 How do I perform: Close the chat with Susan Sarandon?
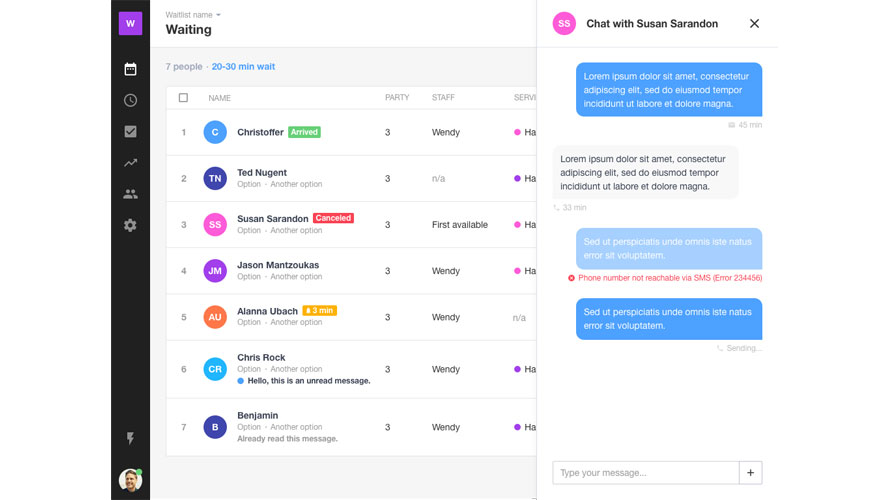(754, 24)
